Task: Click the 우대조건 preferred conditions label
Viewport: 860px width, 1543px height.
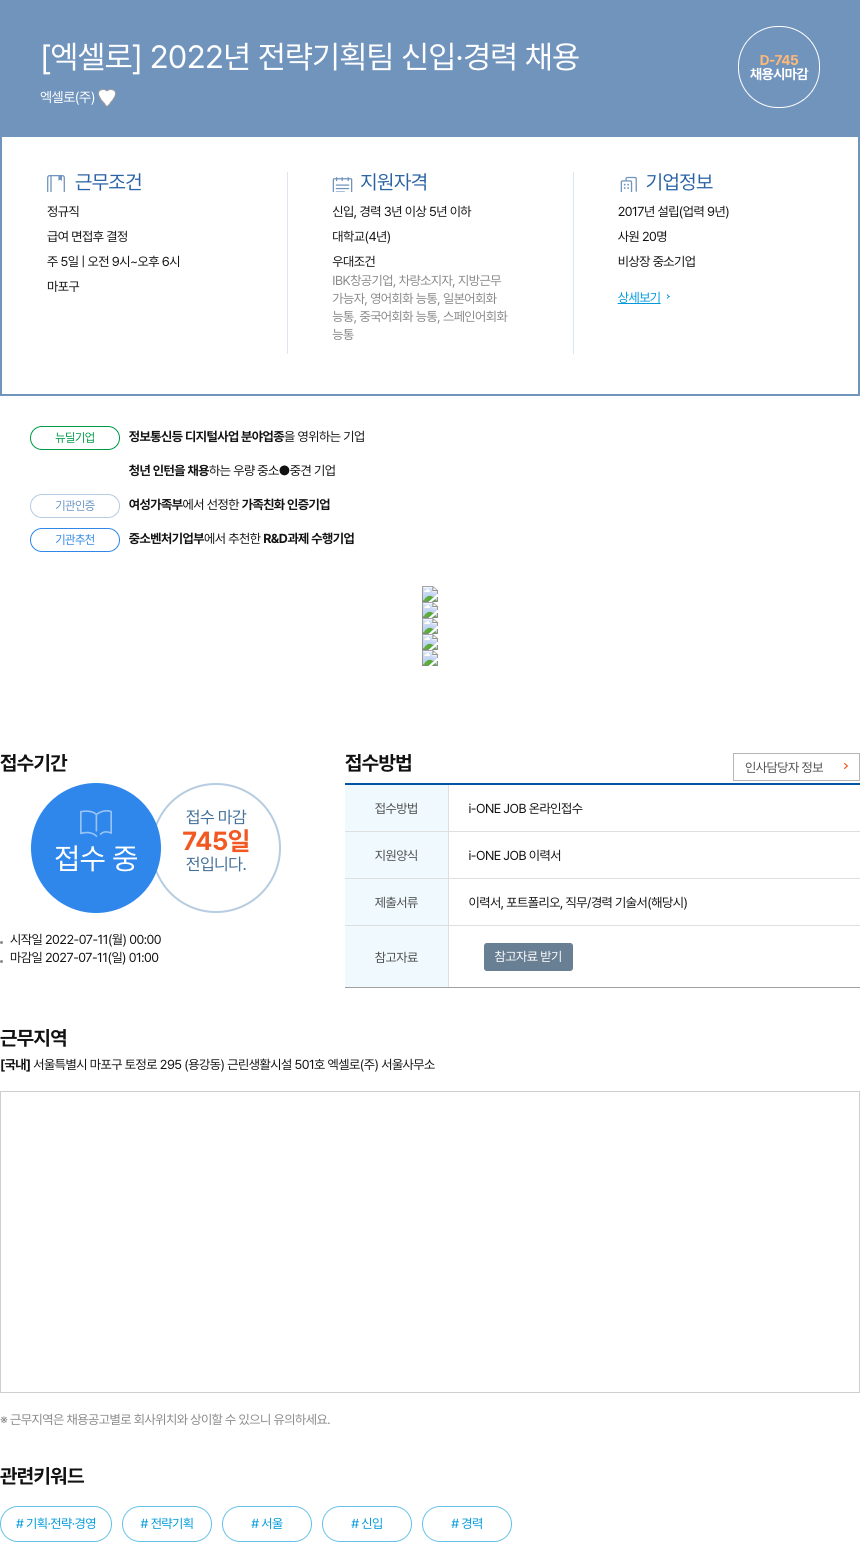Action: (x=354, y=262)
